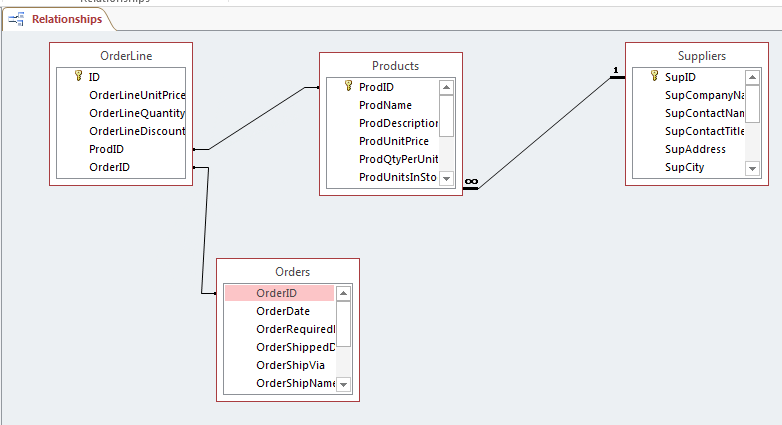Click the primary key icon beside ID in OrderLine
The image size is (782, 425).
(x=78, y=76)
